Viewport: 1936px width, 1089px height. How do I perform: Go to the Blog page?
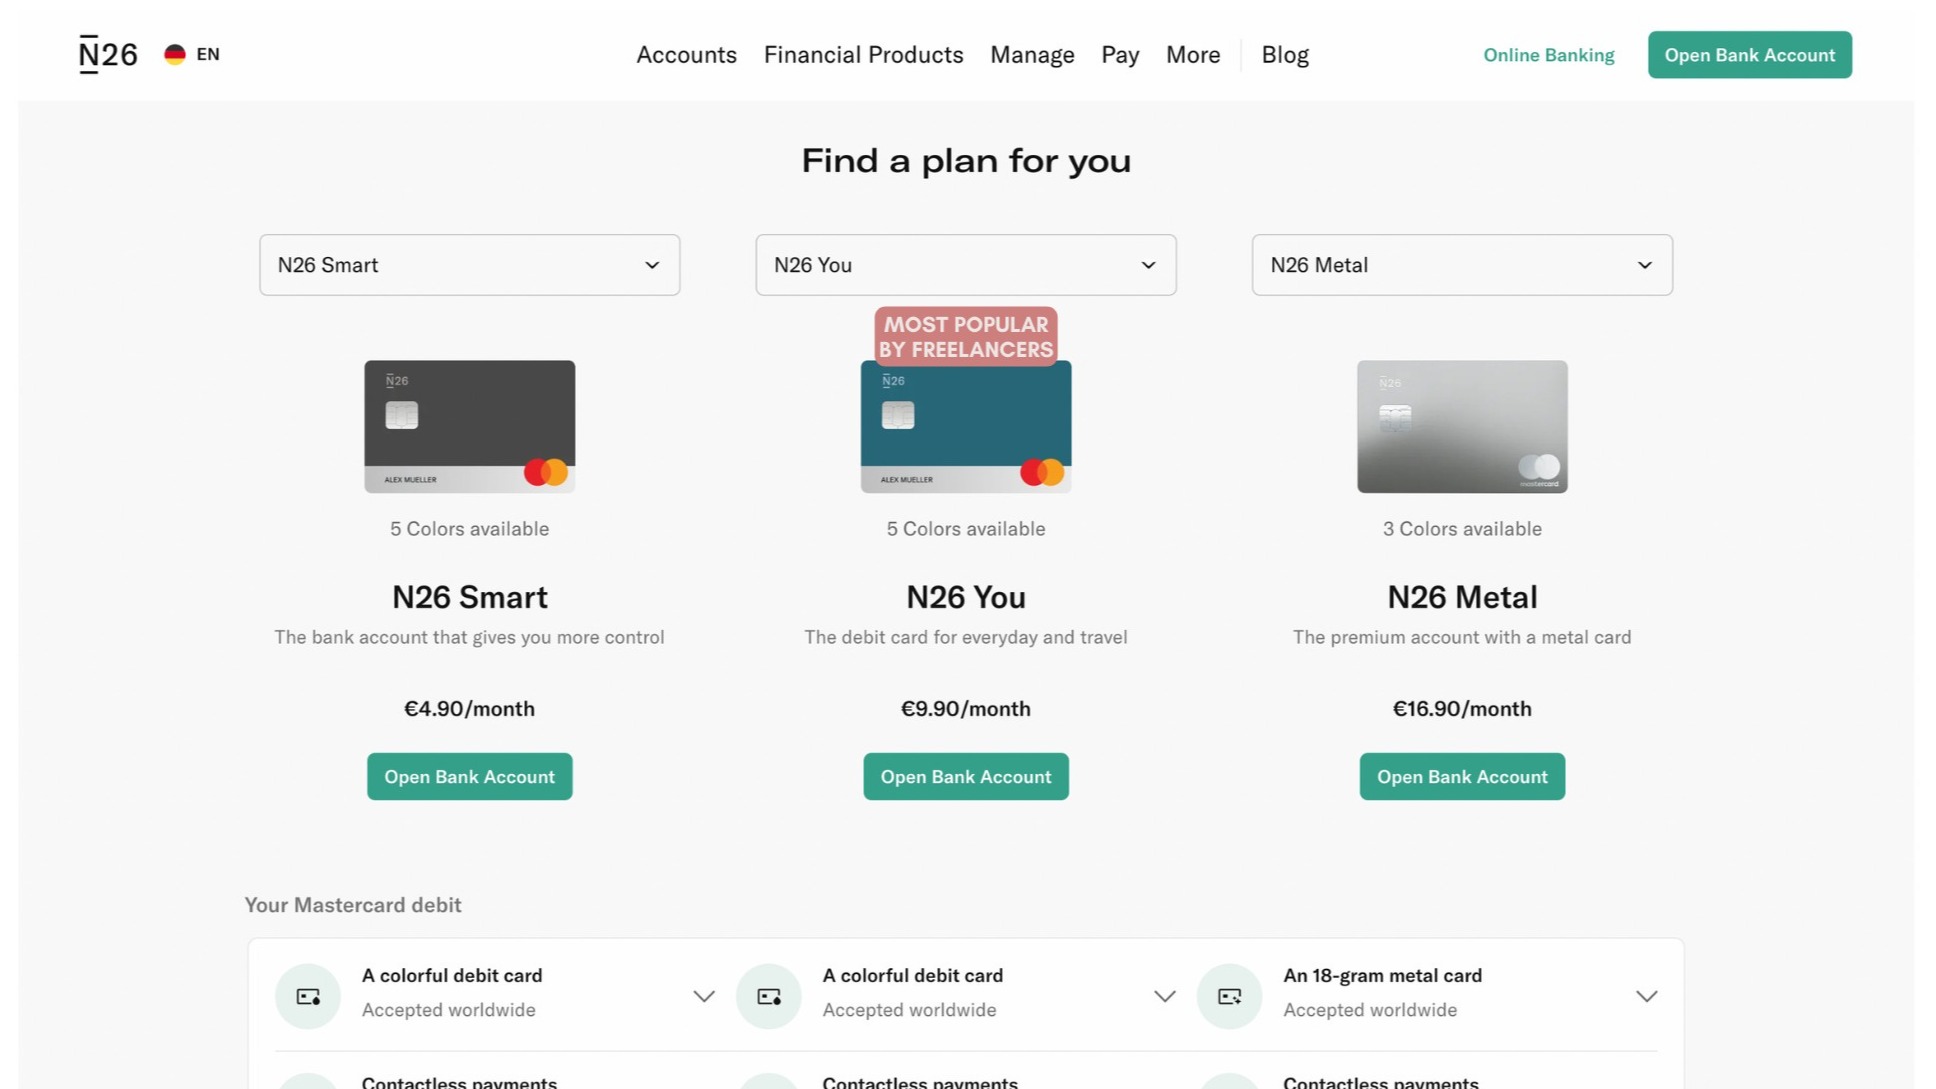[1285, 55]
